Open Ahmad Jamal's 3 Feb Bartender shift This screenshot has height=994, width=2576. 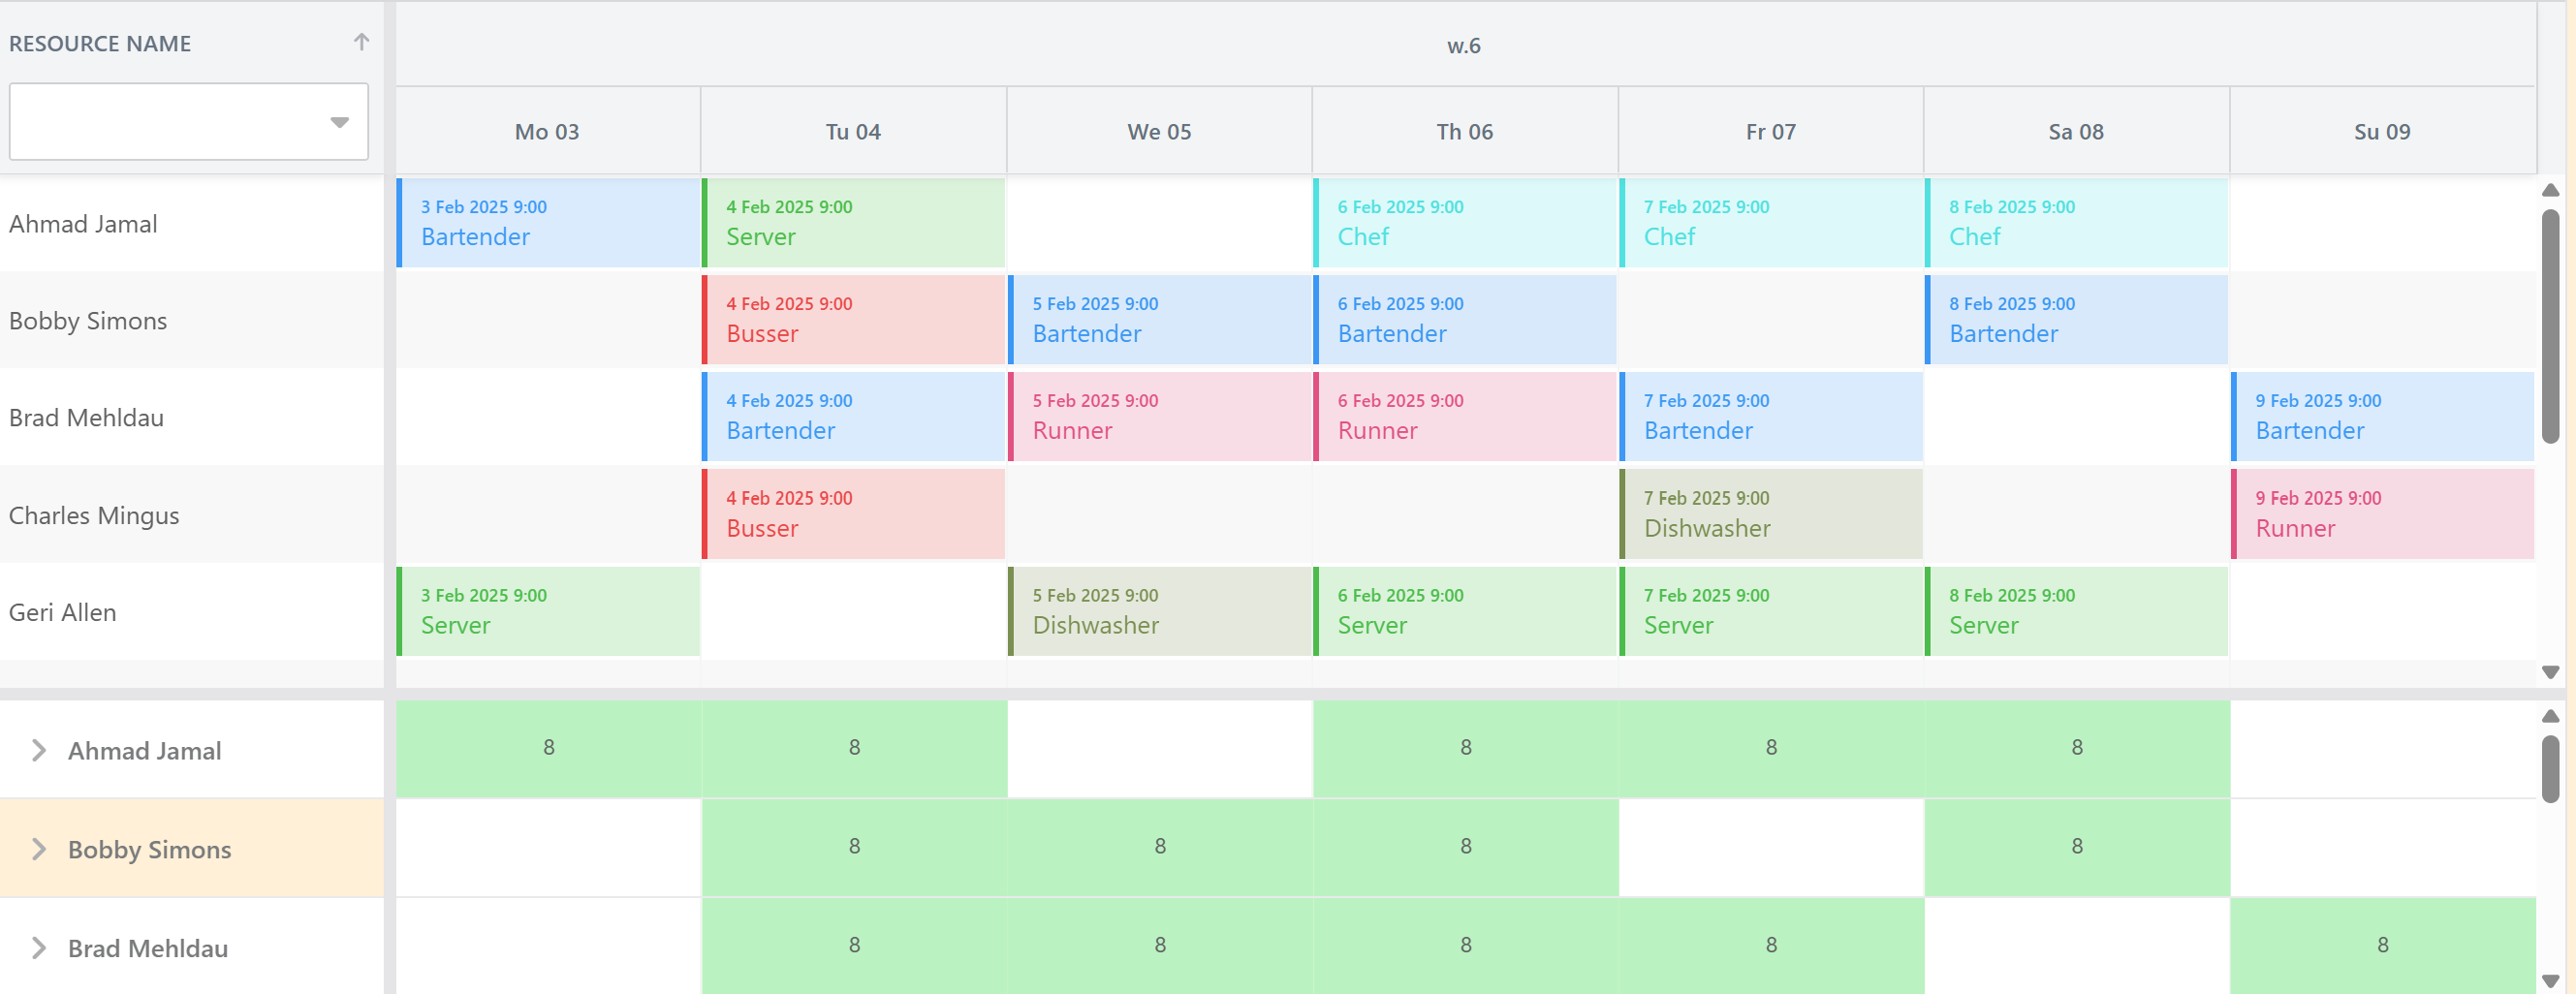pyautogui.click(x=548, y=223)
